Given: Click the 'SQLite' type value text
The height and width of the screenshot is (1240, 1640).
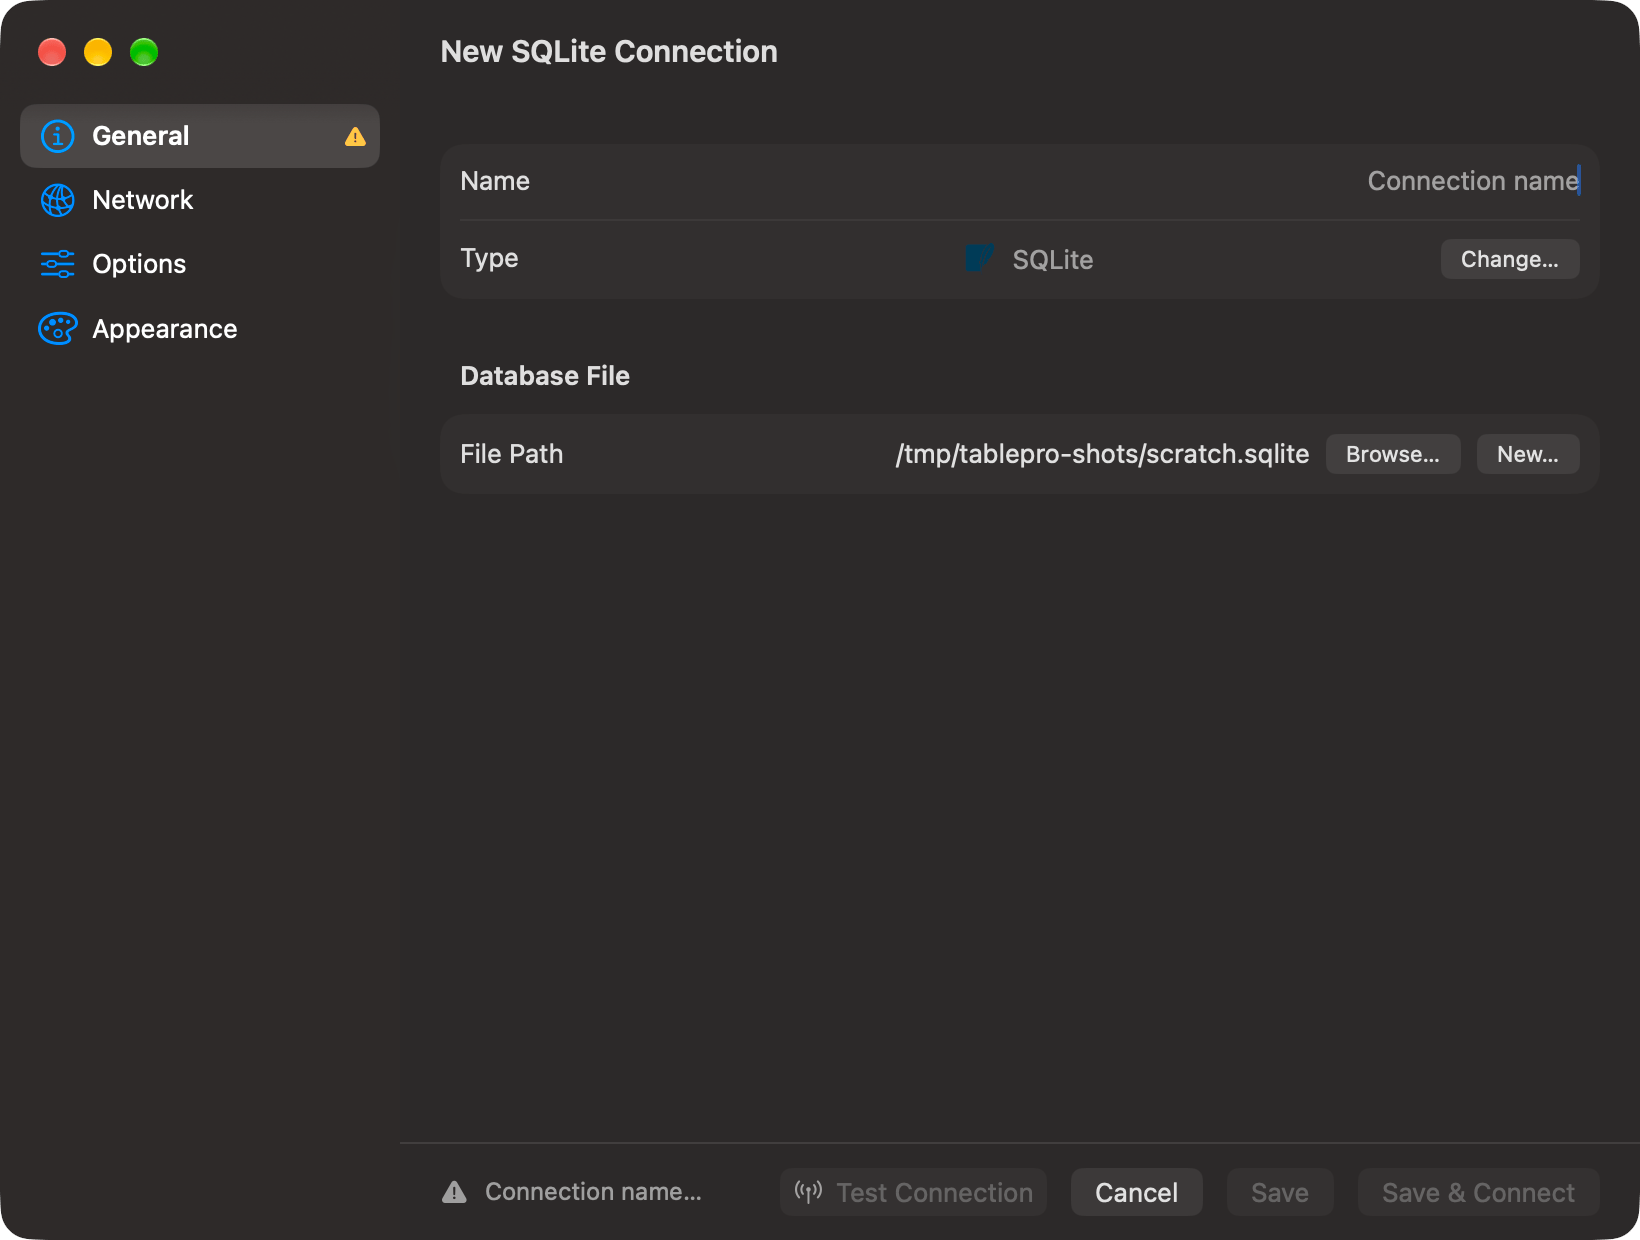Looking at the screenshot, I should pyautogui.click(x=1053, y=260).
